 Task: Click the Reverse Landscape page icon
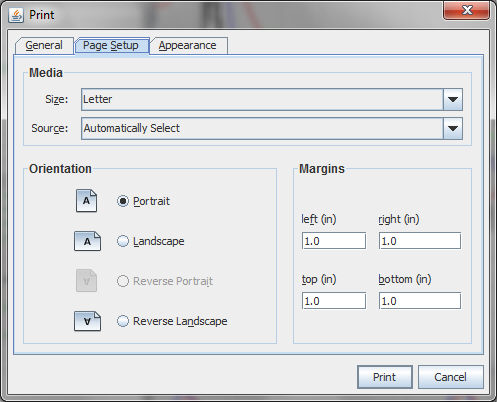point(87,321)
